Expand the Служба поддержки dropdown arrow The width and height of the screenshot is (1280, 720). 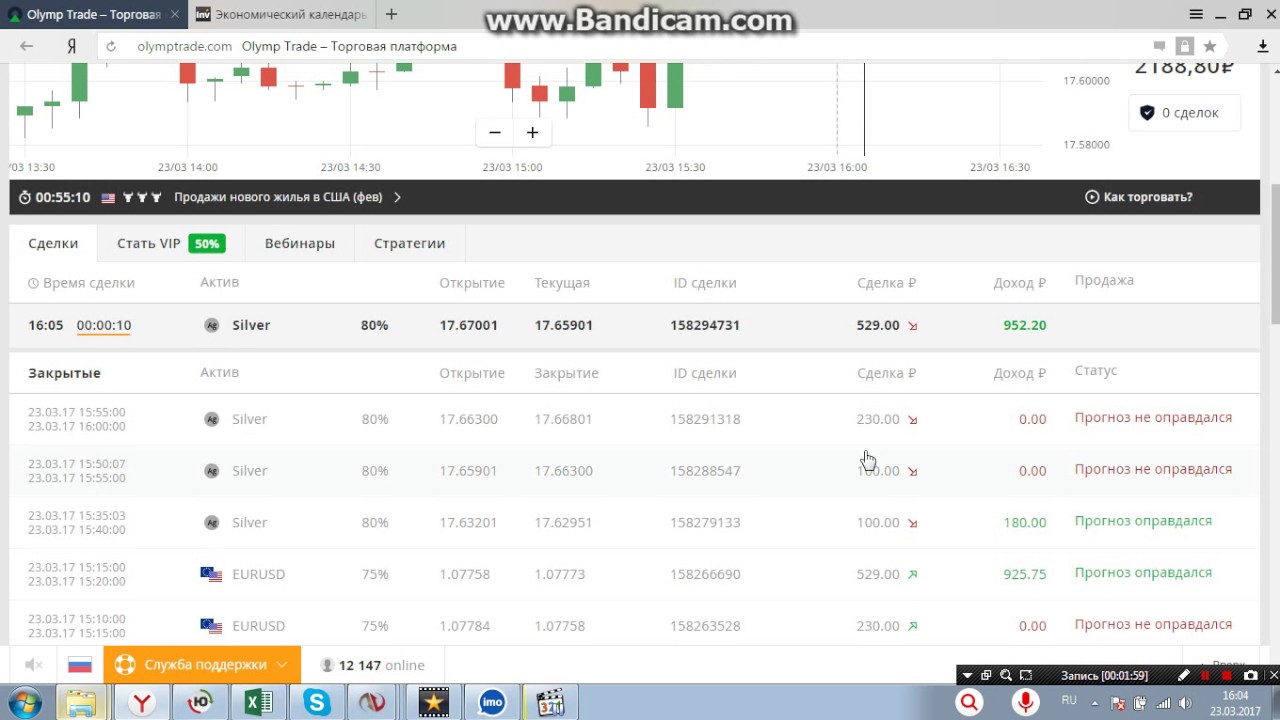point(282,665)
